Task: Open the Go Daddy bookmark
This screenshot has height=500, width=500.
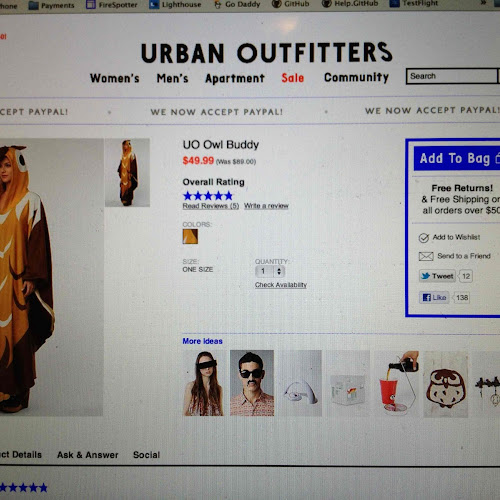Action: 237,4
